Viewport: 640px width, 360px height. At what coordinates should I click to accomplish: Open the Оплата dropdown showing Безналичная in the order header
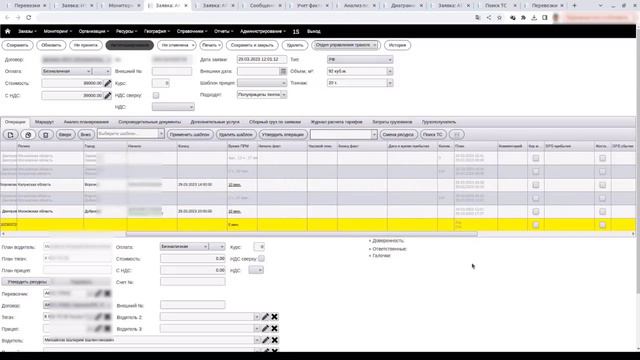67,71
